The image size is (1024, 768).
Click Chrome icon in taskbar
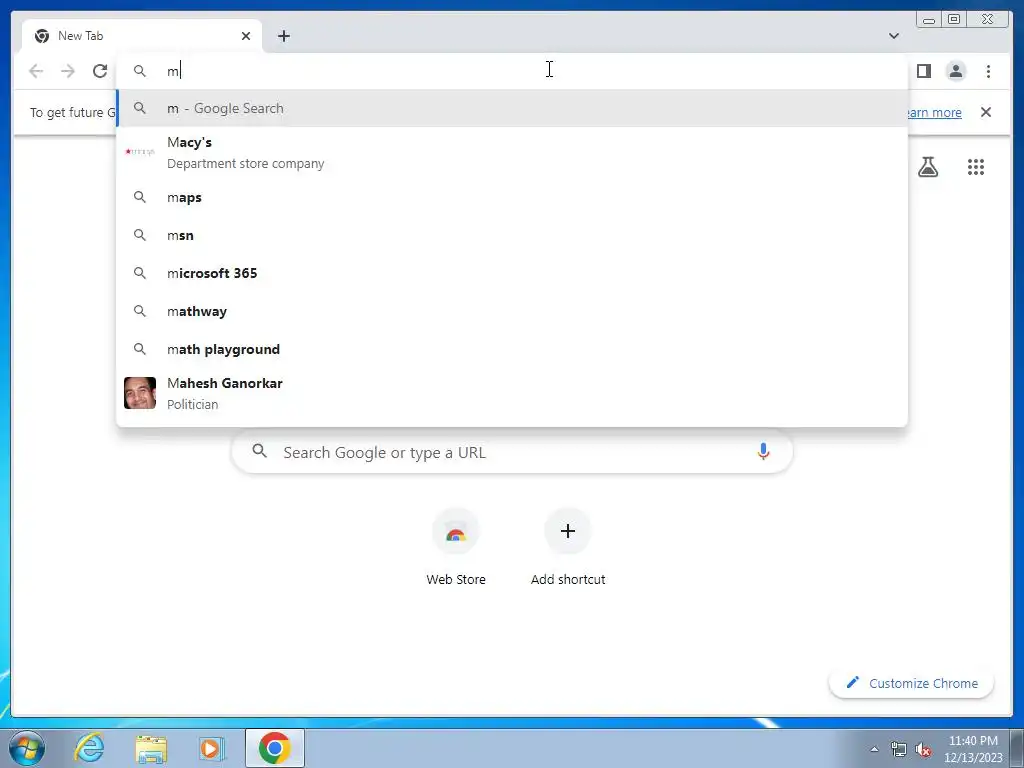[274, 748]
